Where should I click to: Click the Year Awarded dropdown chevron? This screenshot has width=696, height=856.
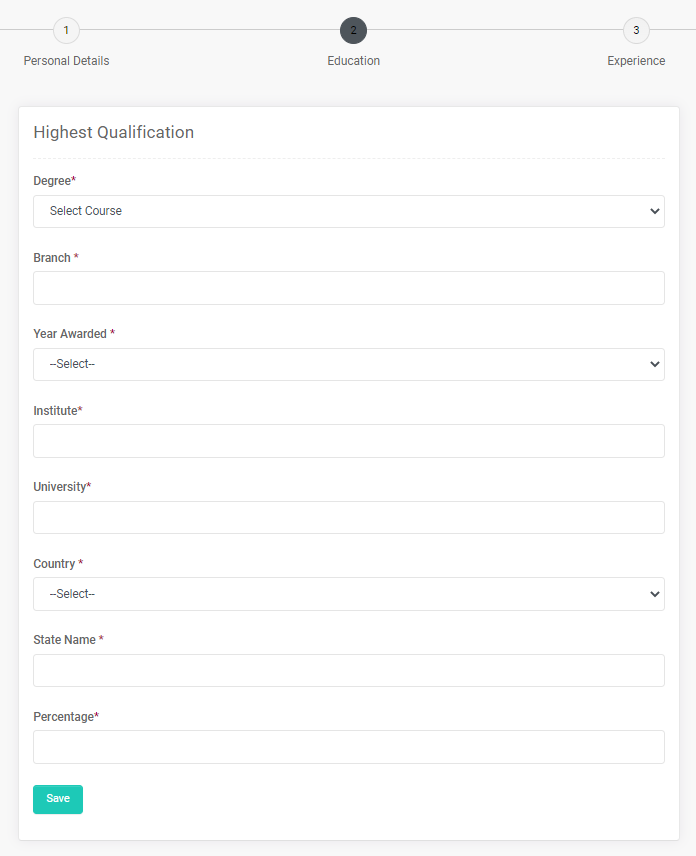tap(655, 364)
